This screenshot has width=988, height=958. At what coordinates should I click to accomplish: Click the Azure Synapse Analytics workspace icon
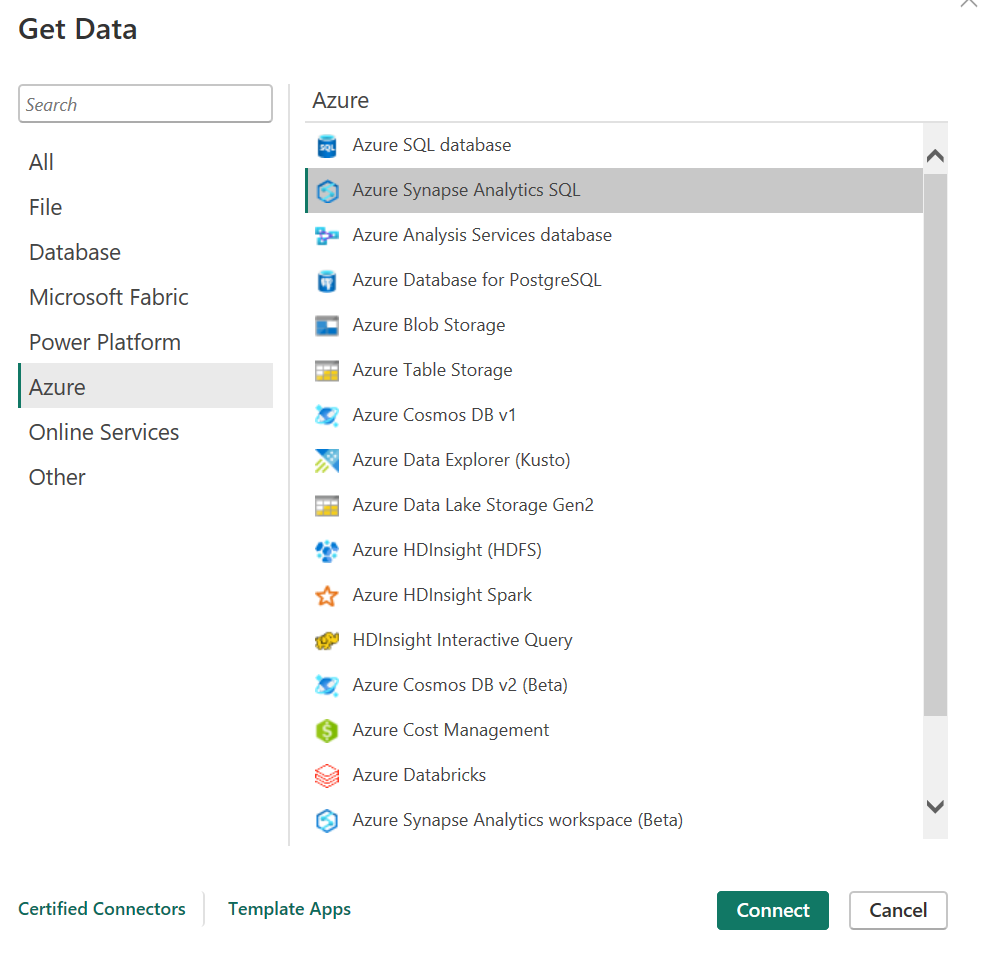[x=327, y=821]
